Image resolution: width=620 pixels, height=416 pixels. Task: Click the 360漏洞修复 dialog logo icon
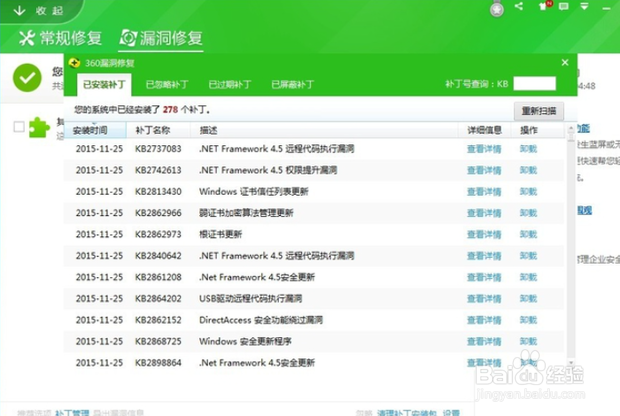(74, 63)
